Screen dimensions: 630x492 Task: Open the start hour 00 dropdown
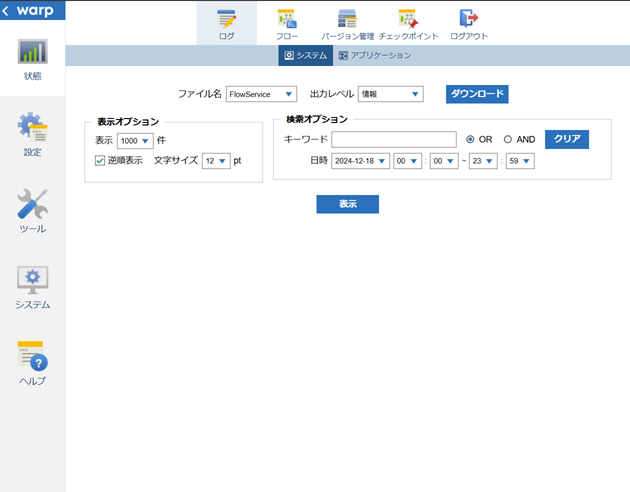[407, 161]
